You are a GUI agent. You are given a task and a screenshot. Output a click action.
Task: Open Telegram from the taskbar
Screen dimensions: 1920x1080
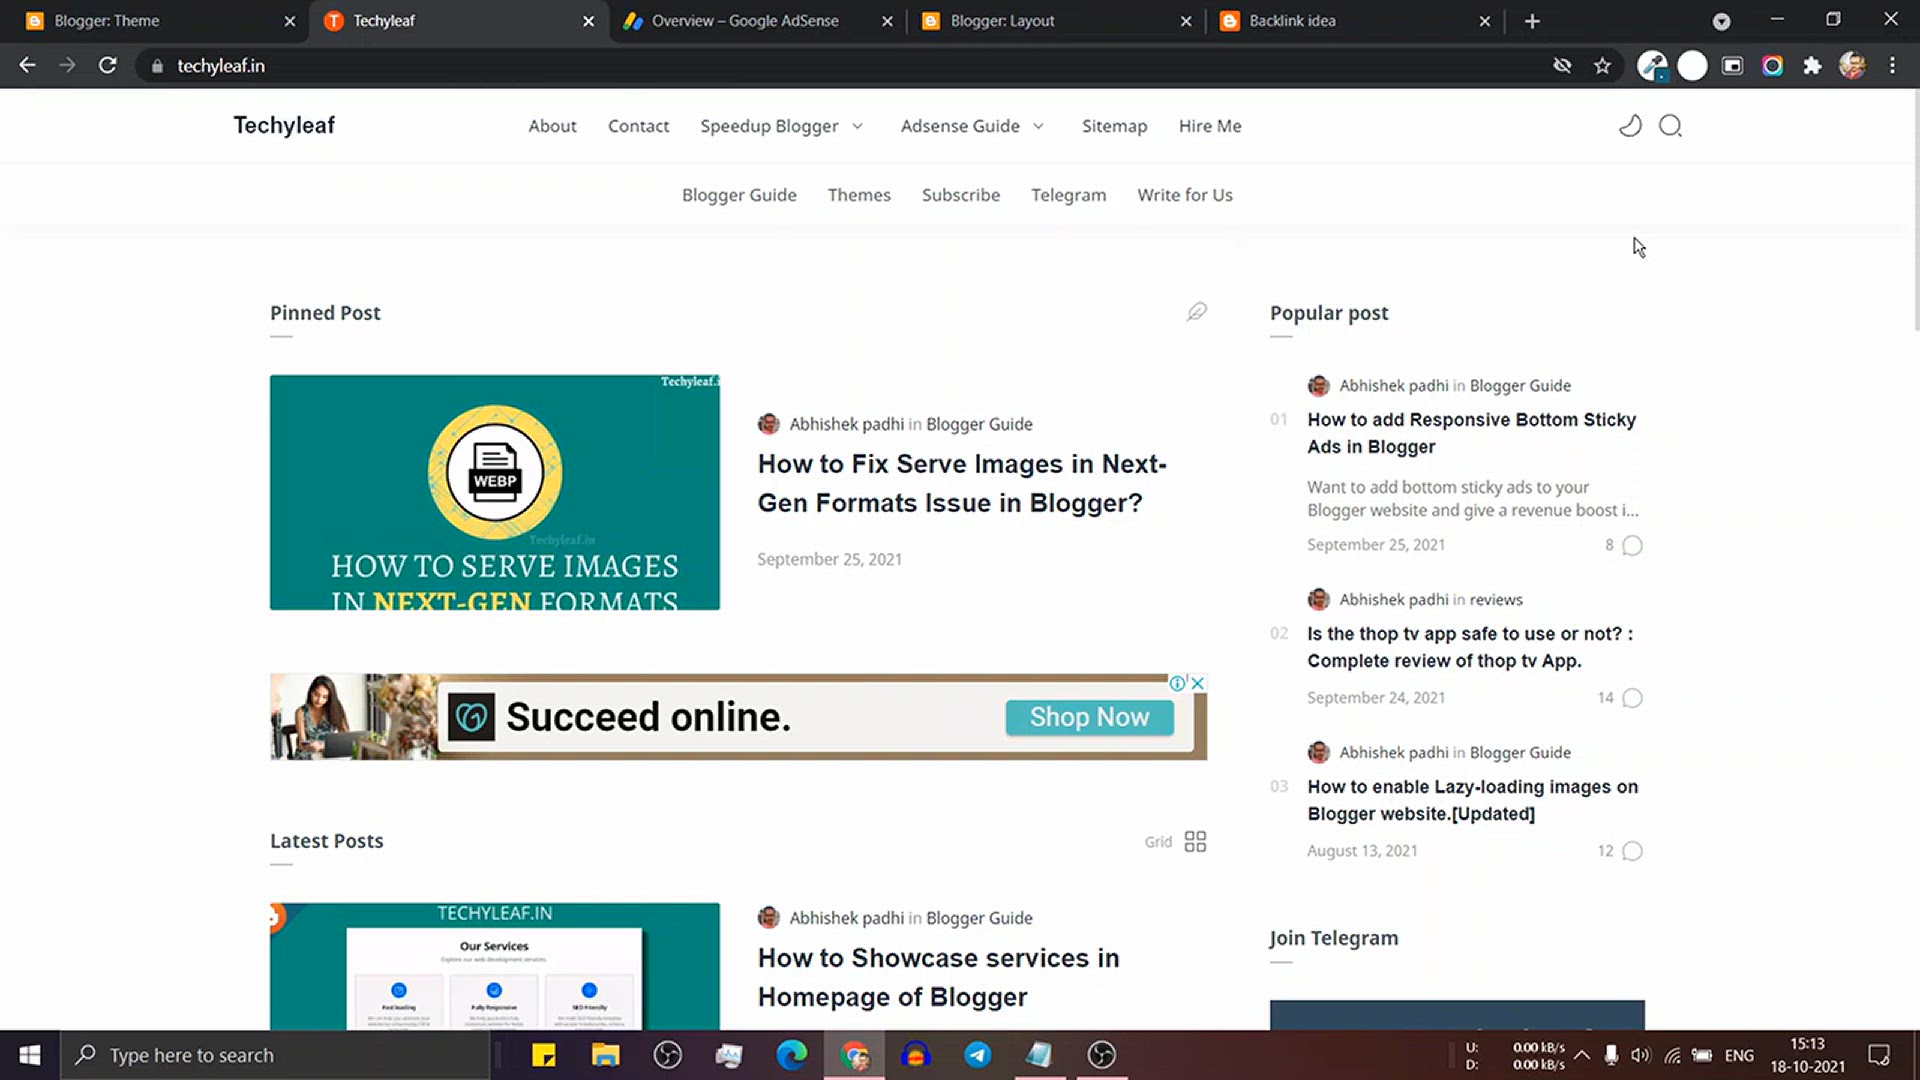tap(977, 1055)
